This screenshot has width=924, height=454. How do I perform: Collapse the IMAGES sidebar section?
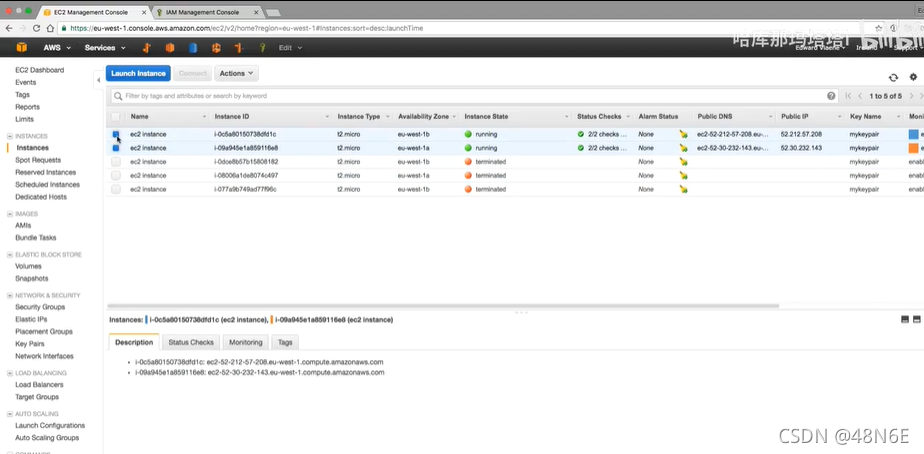point(10,214)
